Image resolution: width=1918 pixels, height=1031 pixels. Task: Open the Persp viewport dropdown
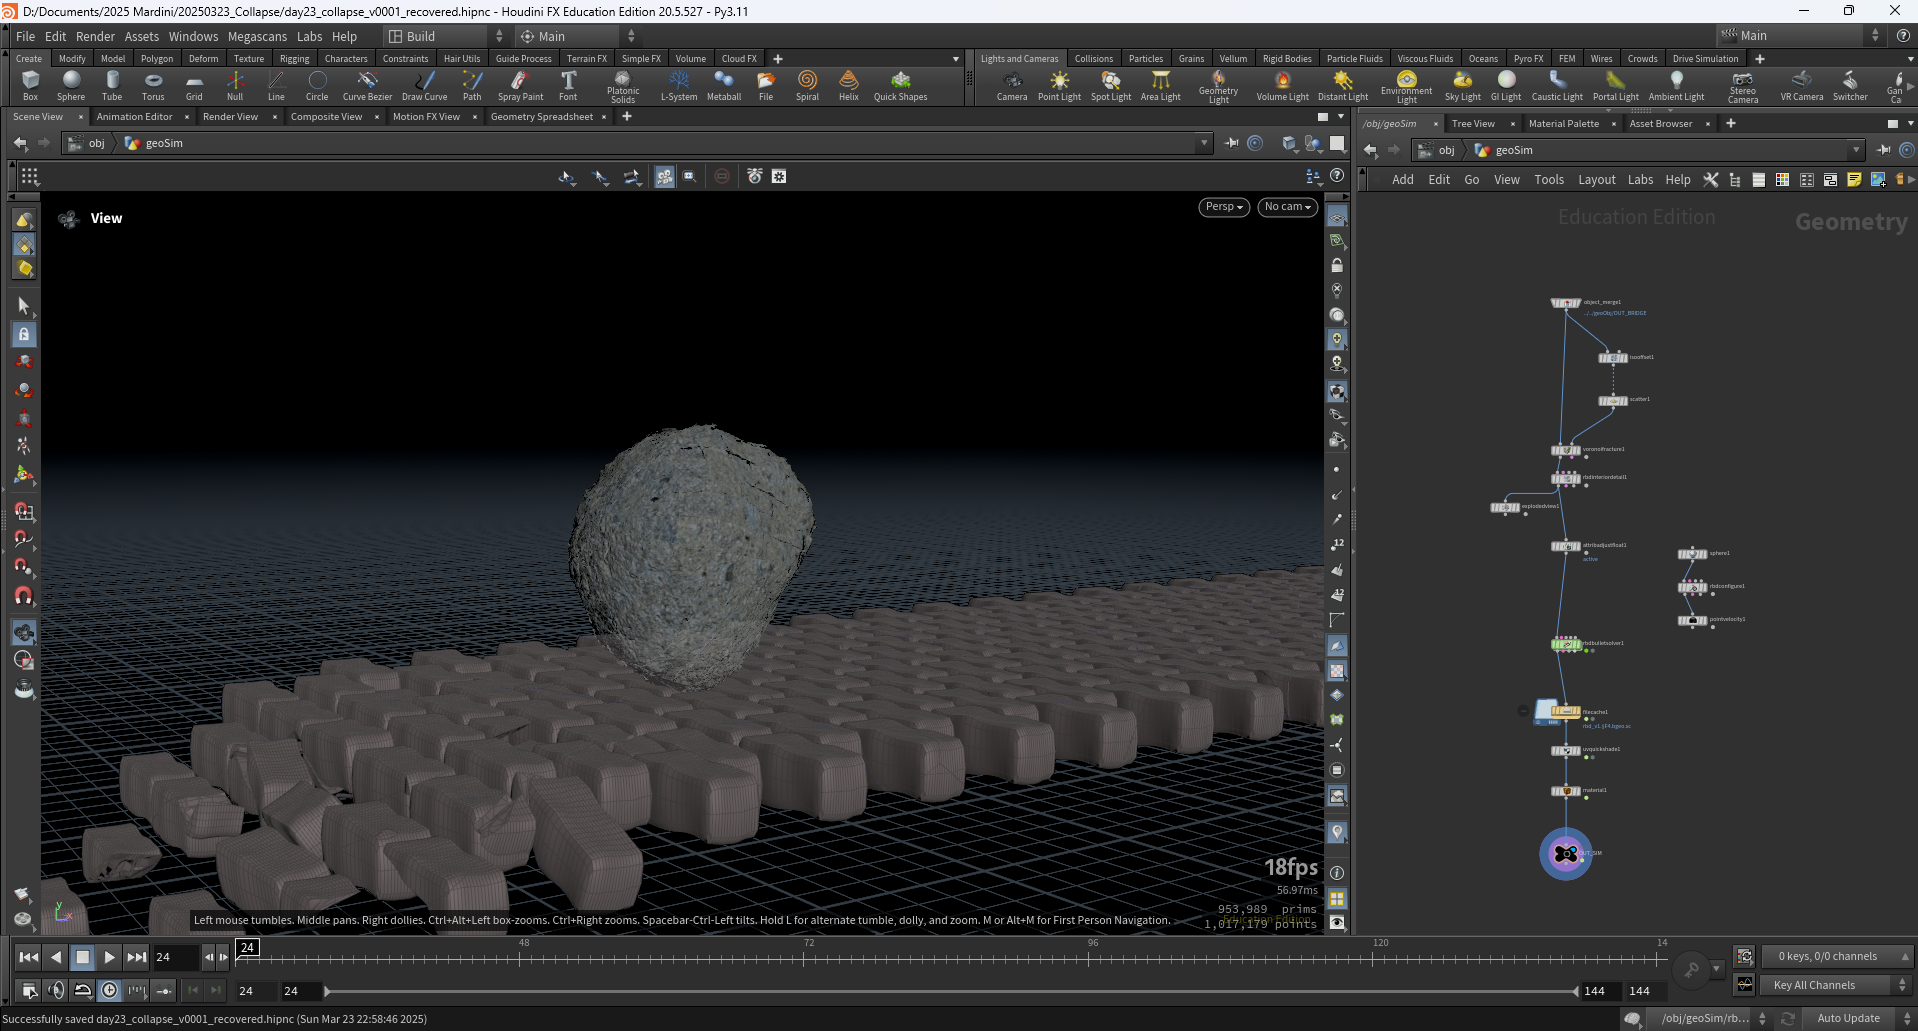click(x=1224, y=207)
